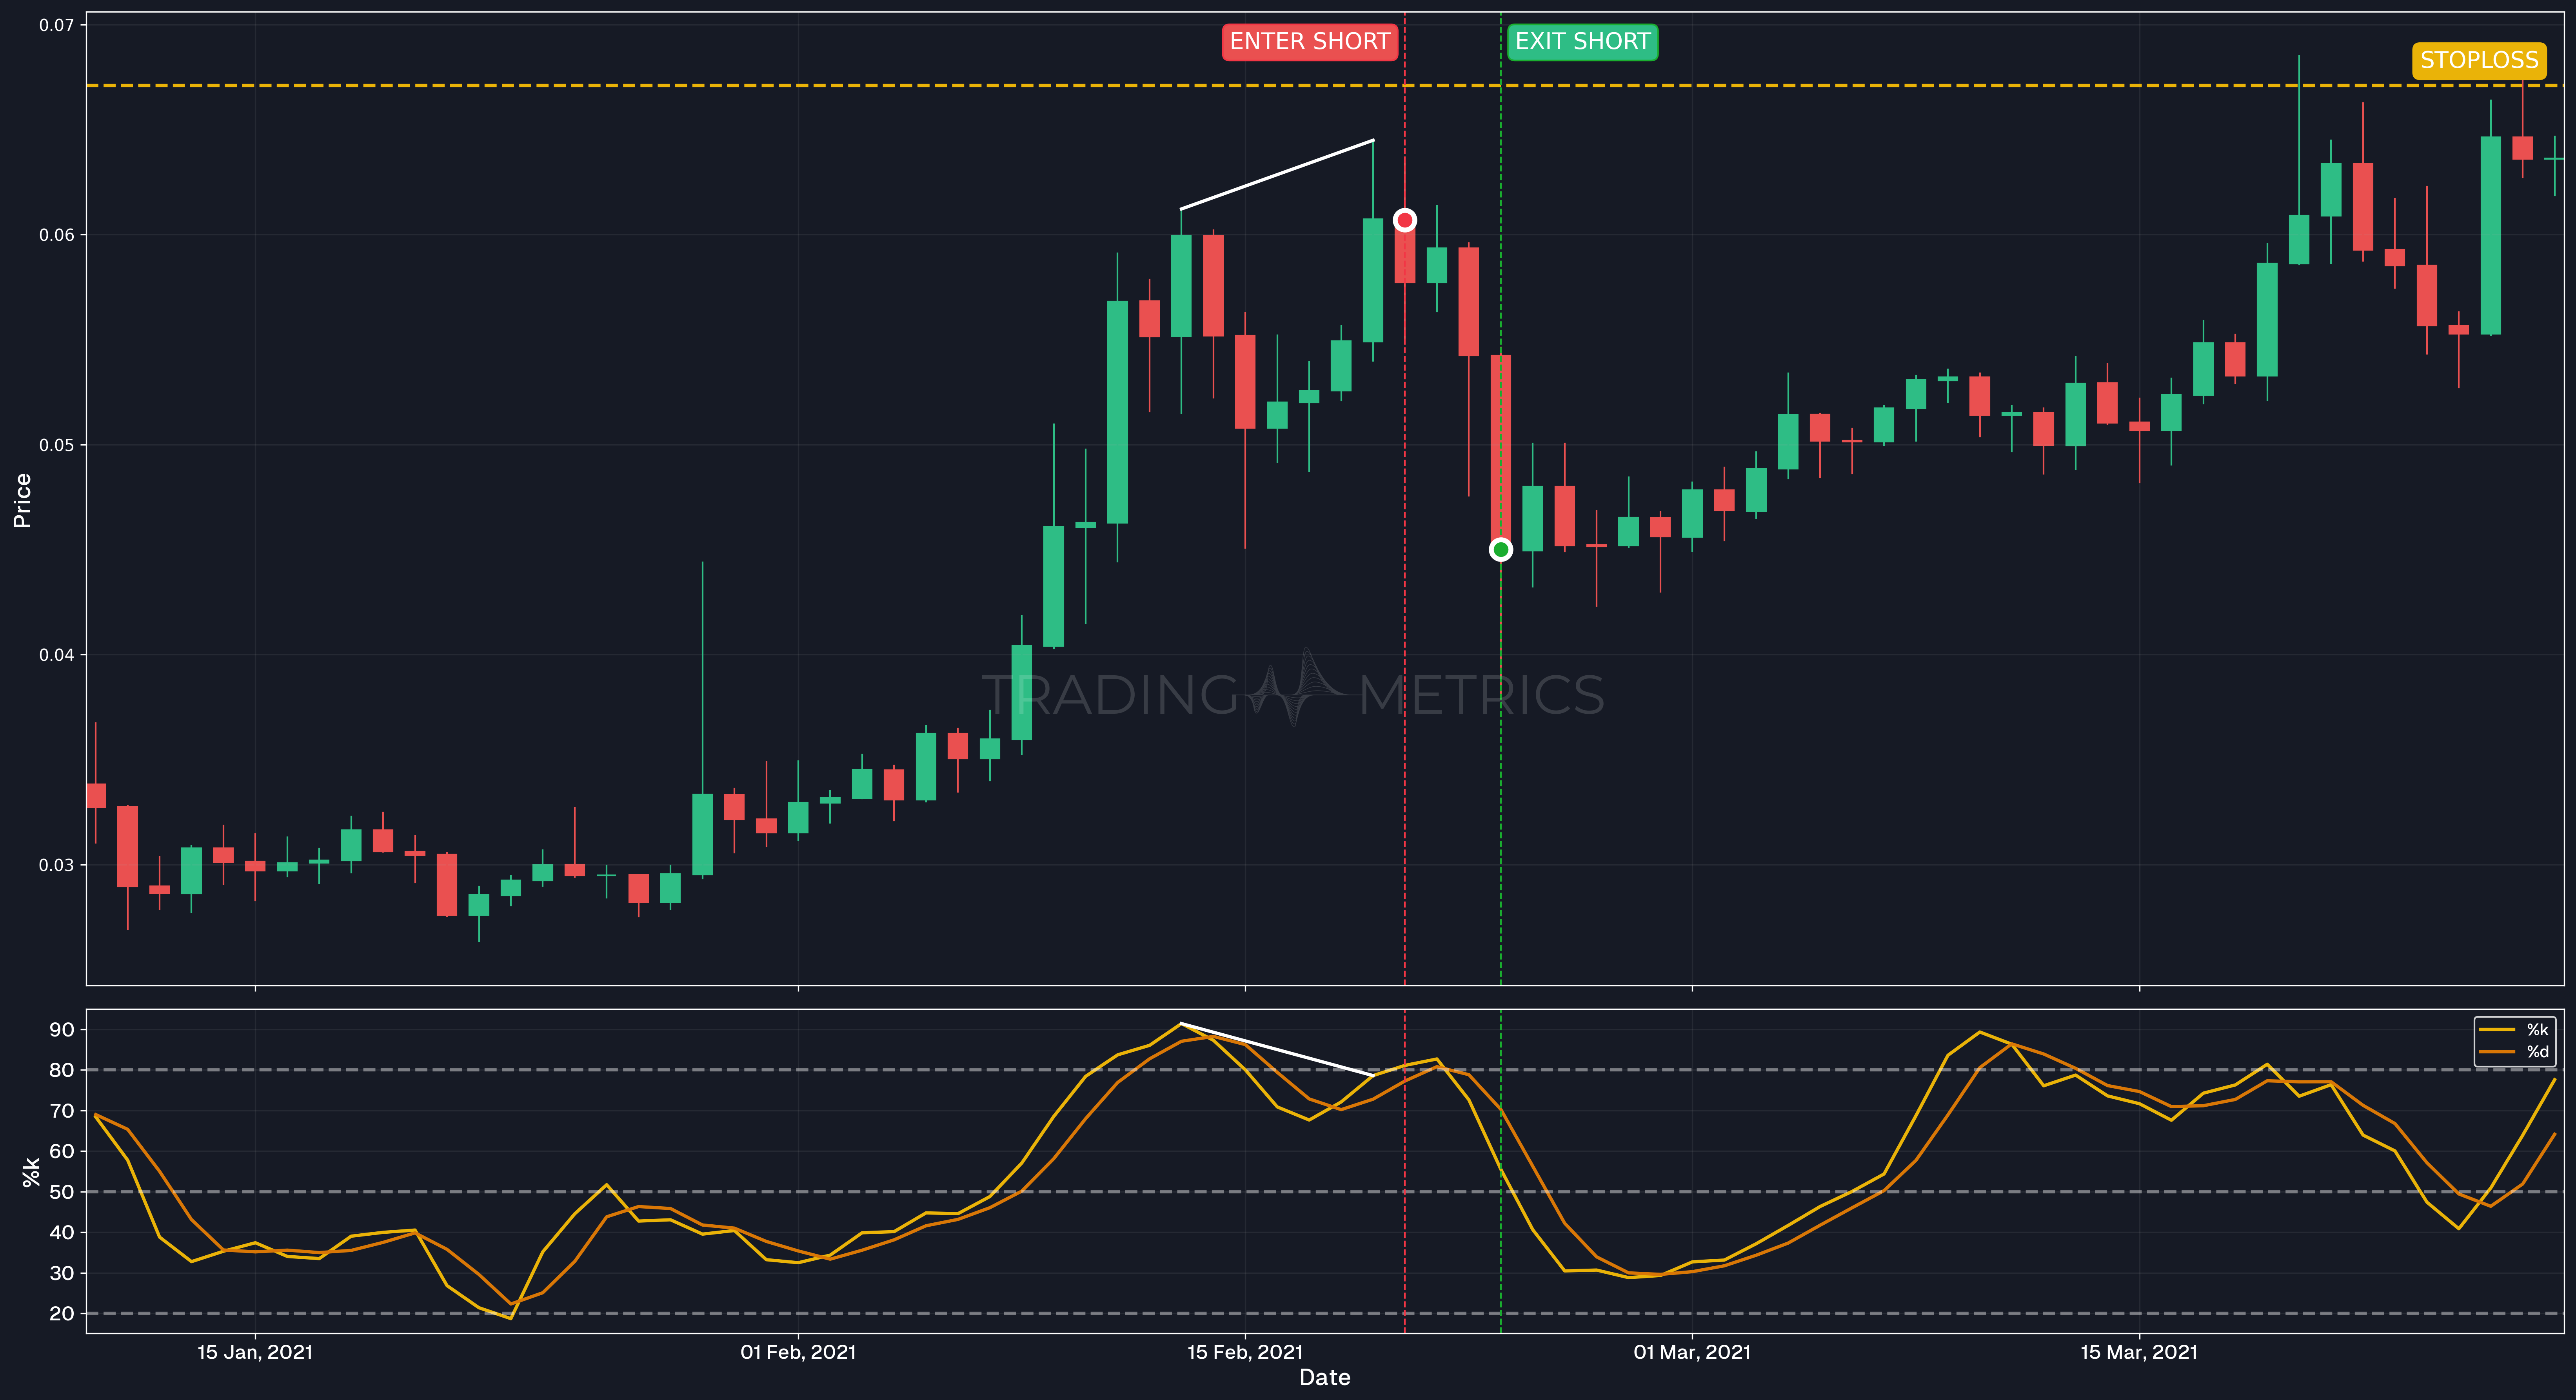Click the %k vertical axis title

point(31,1172)
